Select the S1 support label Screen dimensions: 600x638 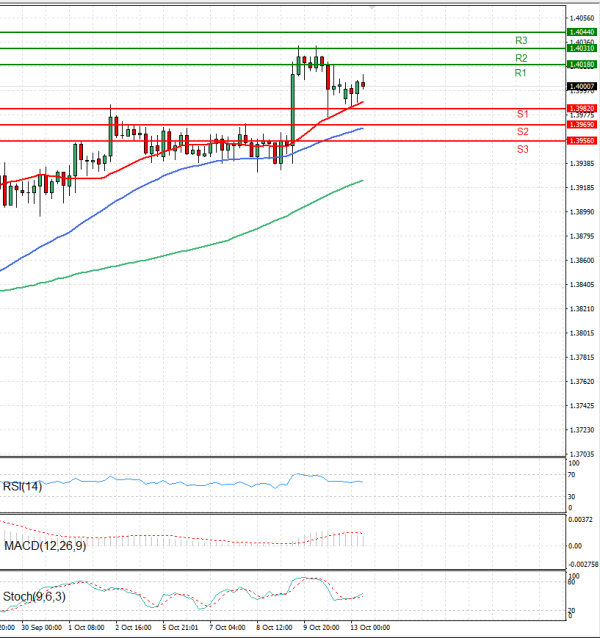(523, 116)
